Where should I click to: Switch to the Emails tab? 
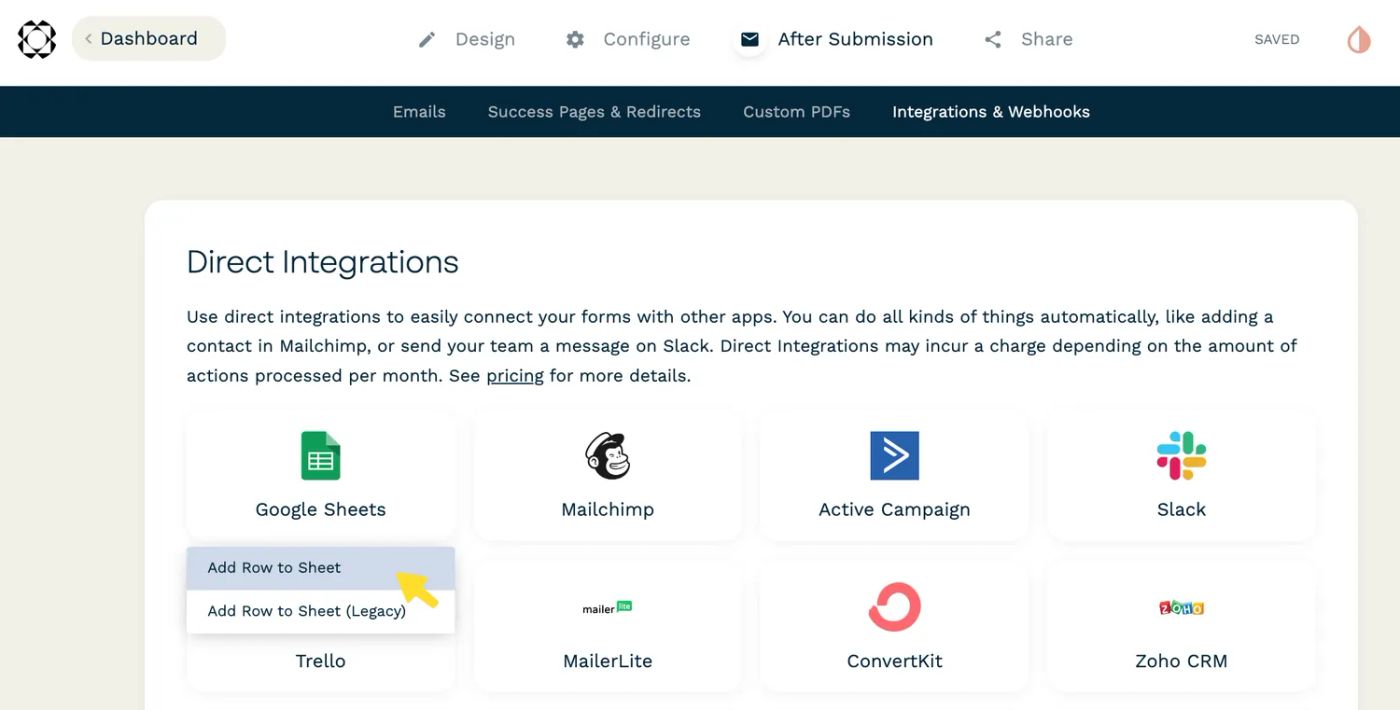pyautogui.click(x=419, y=112)
